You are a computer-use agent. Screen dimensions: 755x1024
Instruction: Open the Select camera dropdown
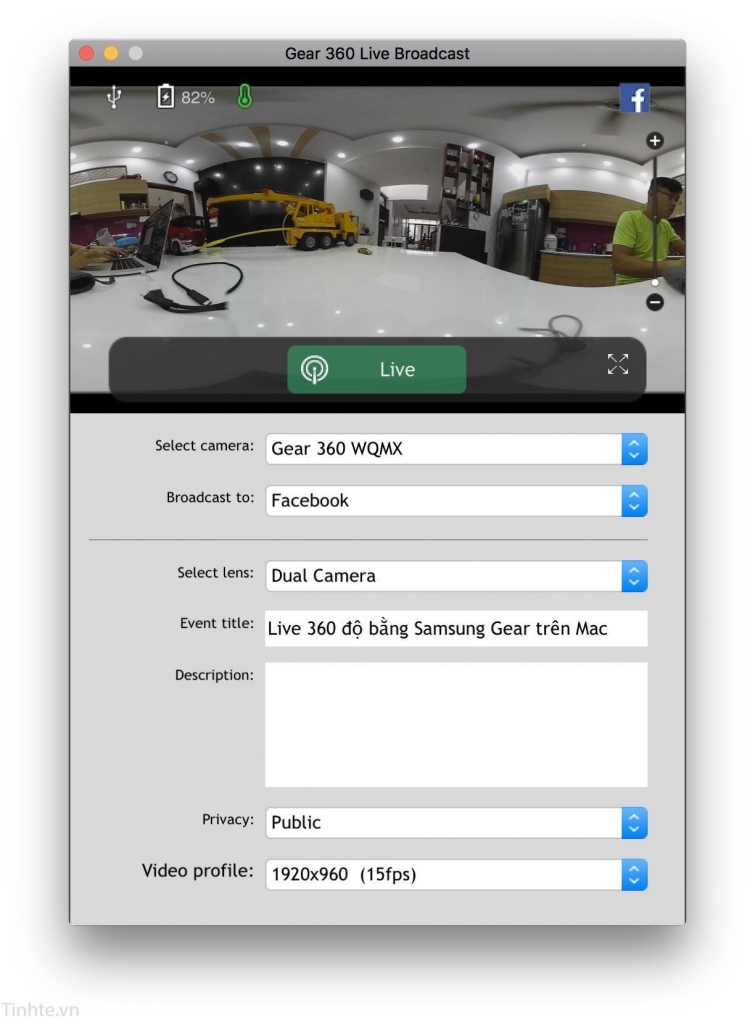tap(456, 449)
